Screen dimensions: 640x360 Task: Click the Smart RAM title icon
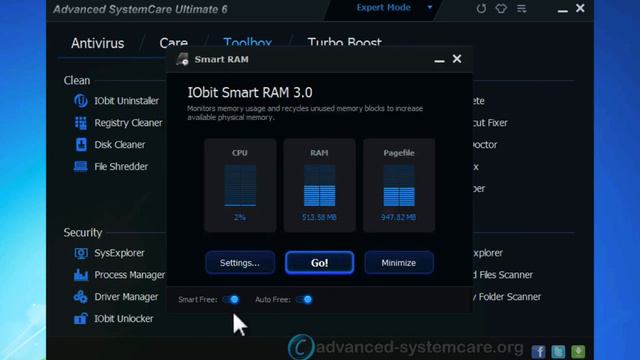pyautogui.click(x=182, y=59)
